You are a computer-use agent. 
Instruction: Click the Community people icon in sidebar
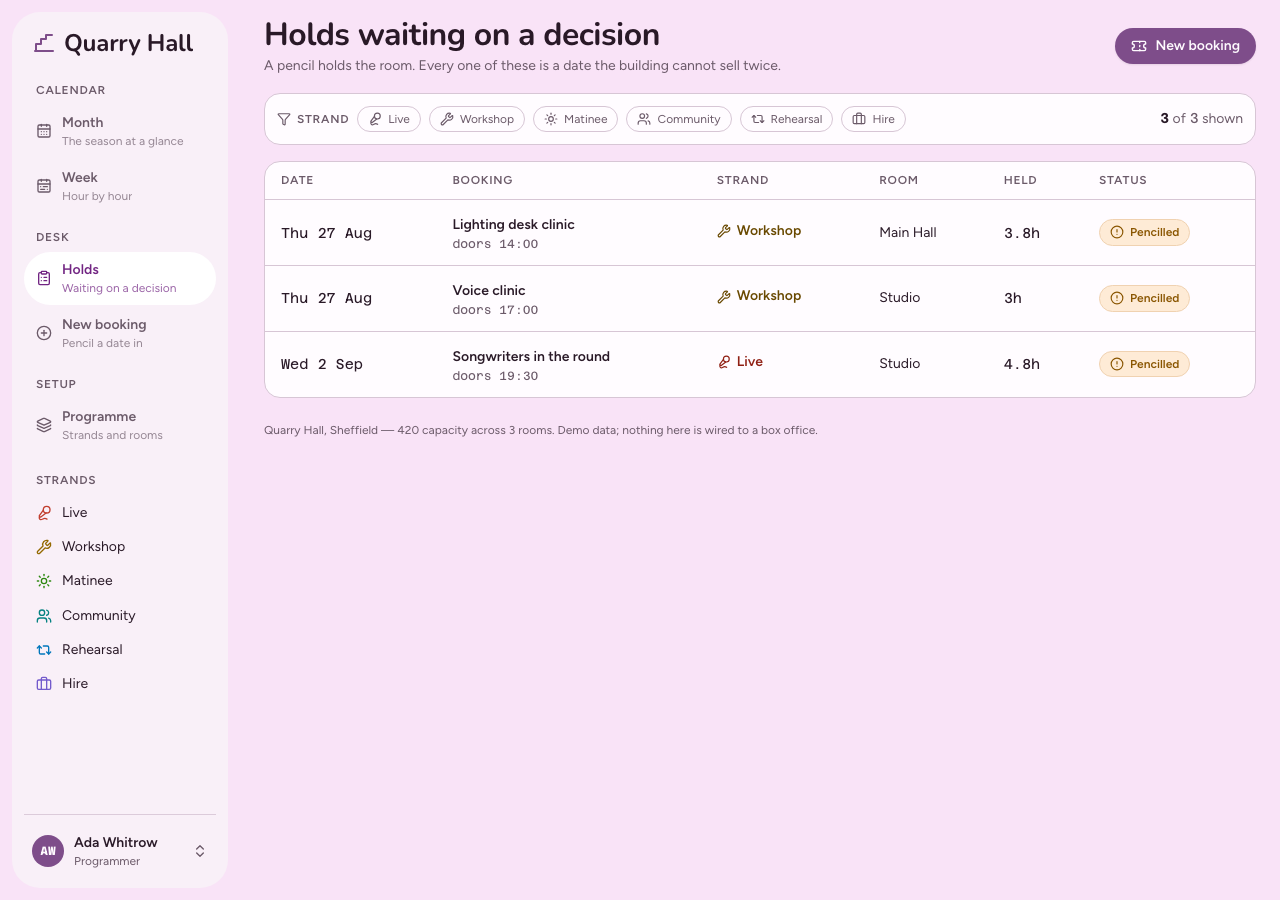tap(44, 615)
